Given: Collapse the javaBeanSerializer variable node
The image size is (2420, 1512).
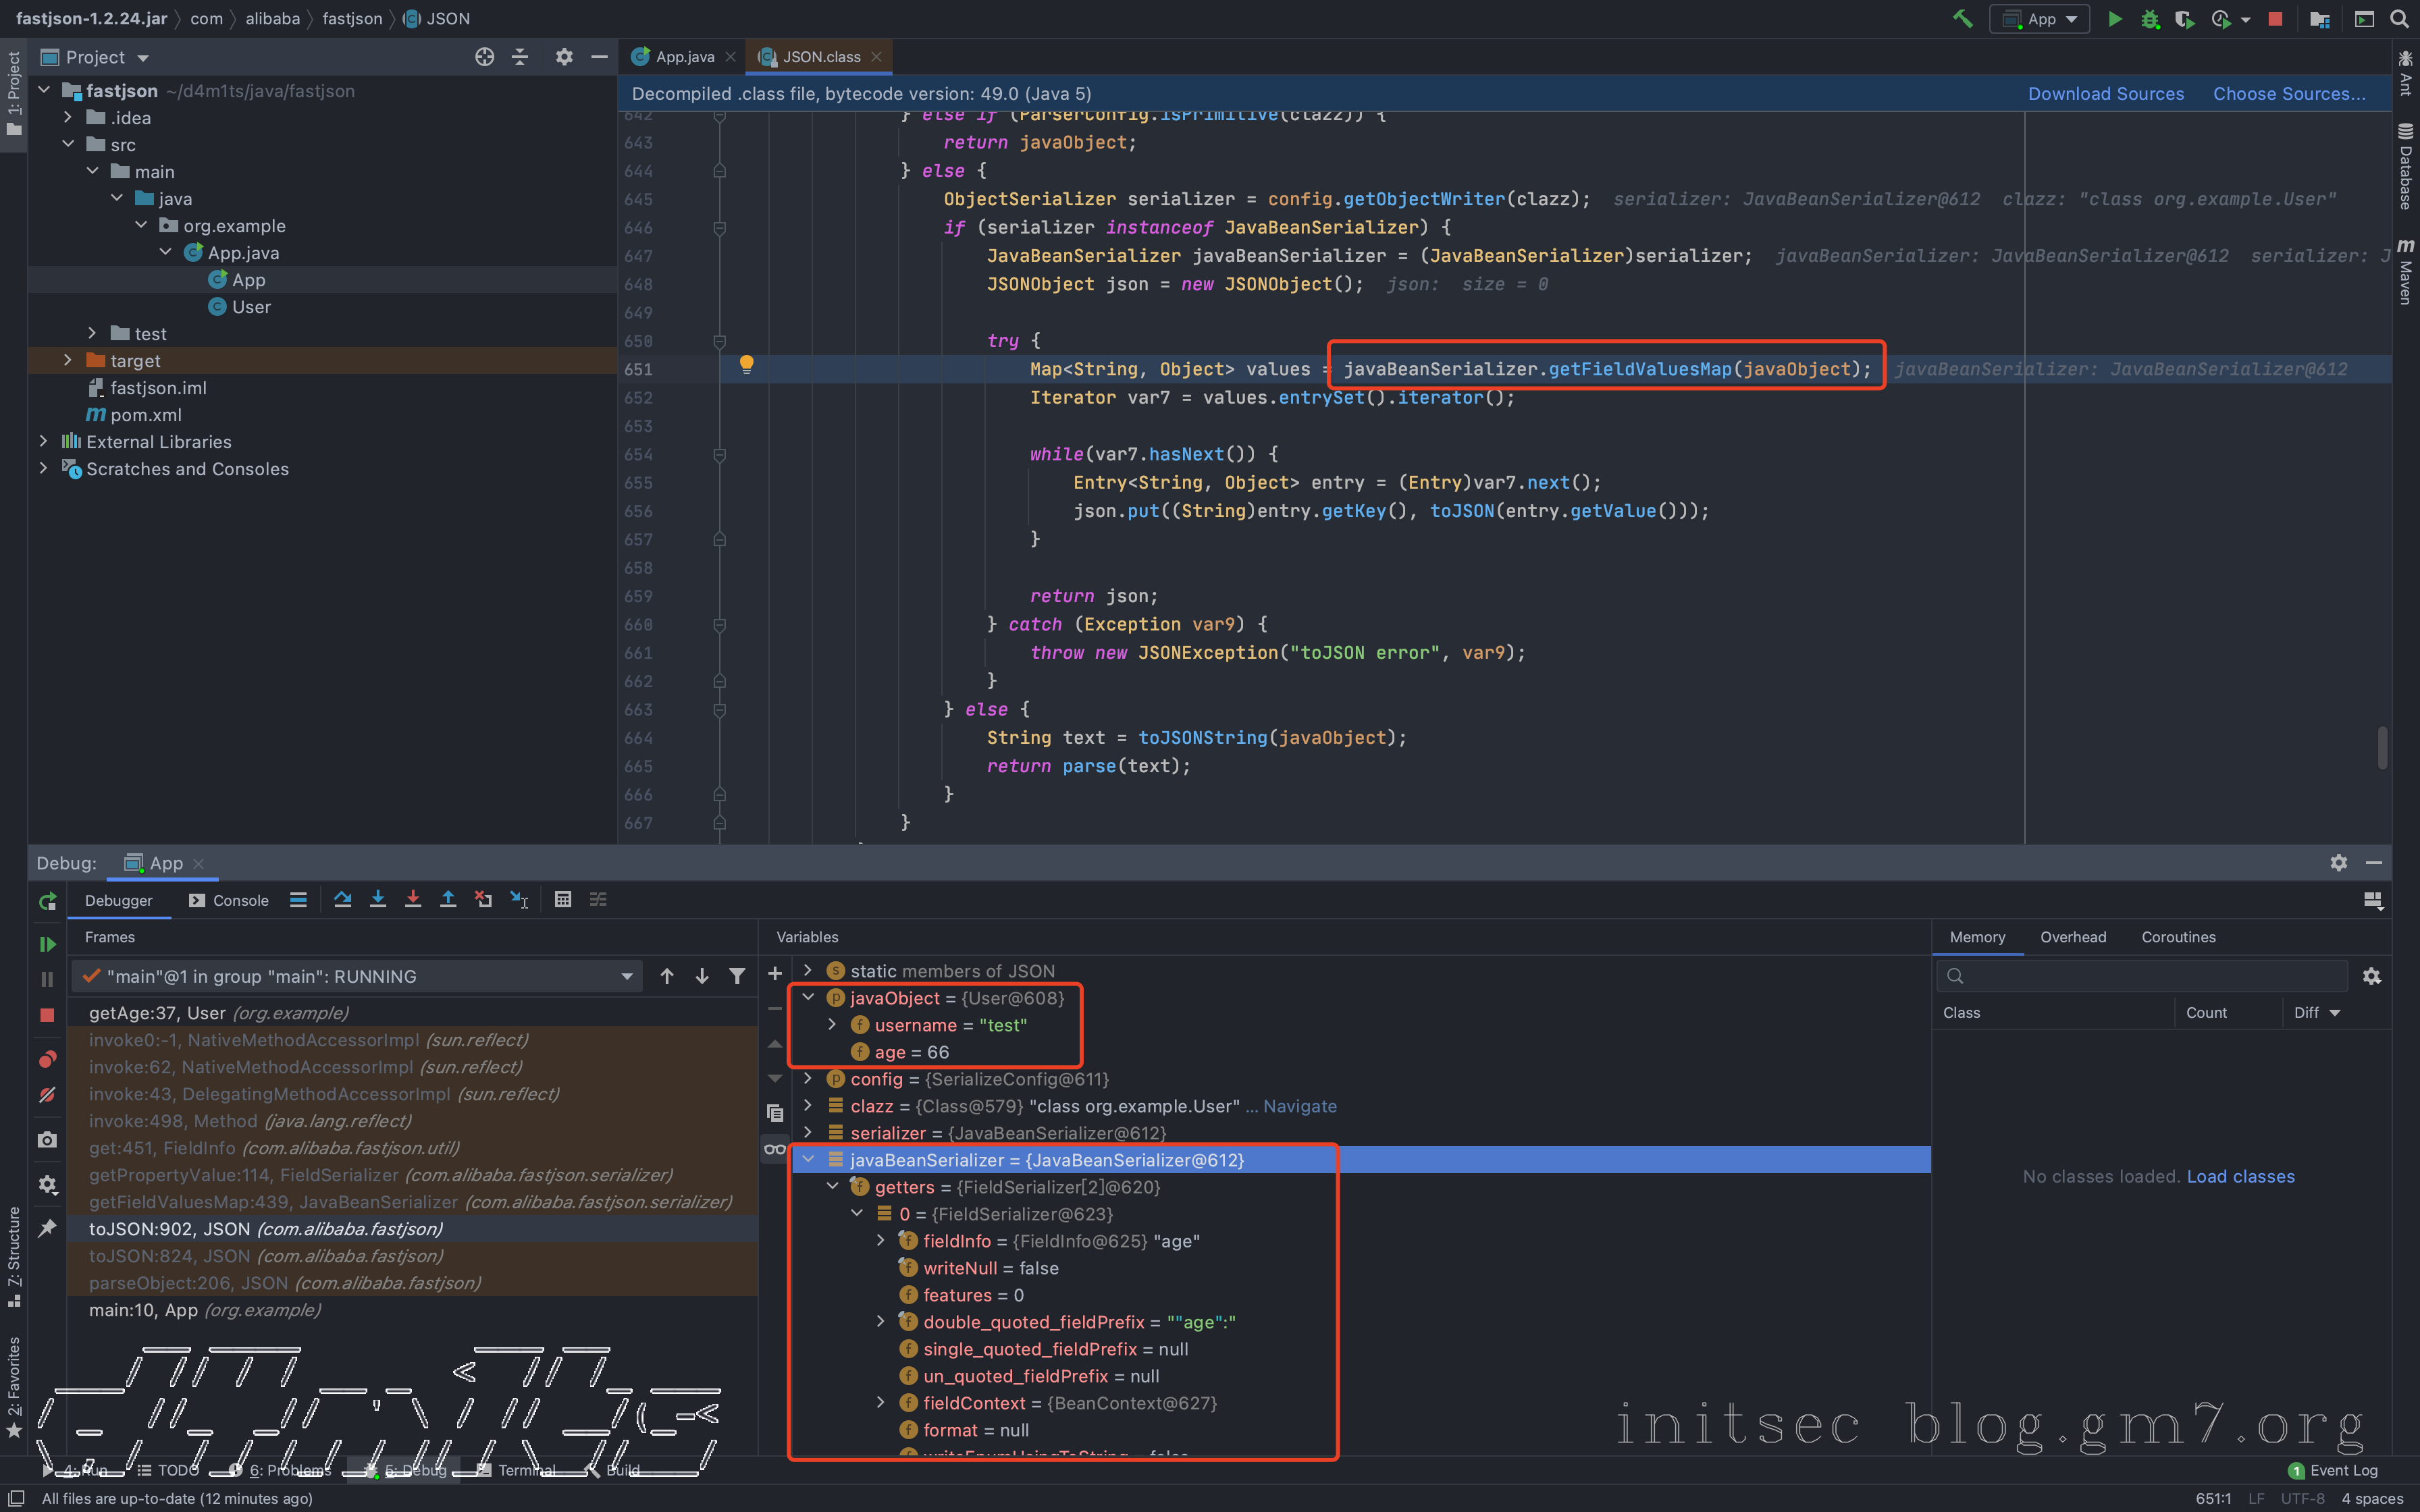Looking at the screenshot, I should [808, 1159].
